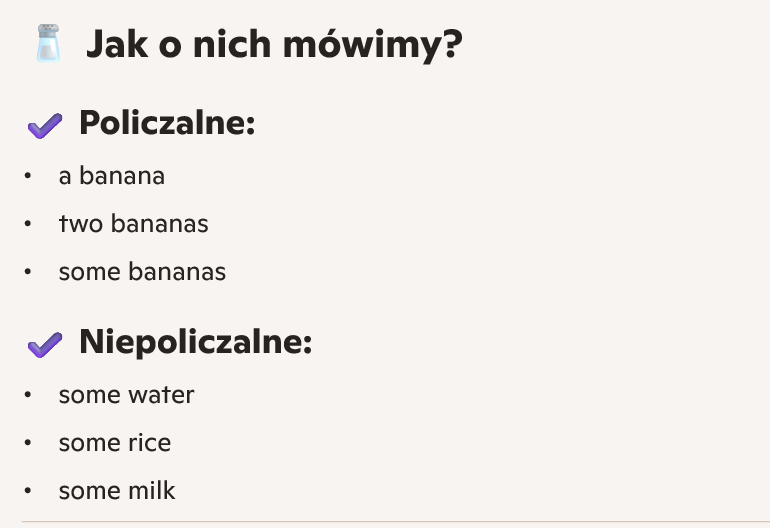Click the 'some rice' list item
The image size is (770, 528).
point(115,443)
